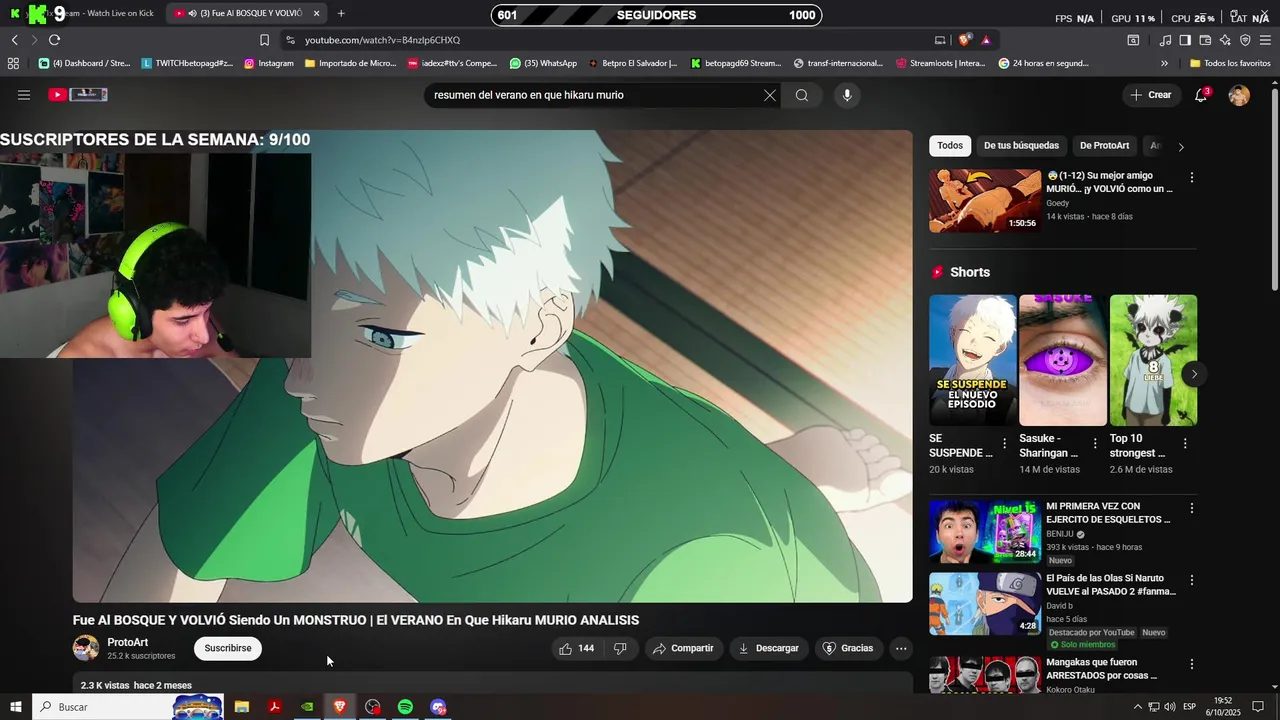This screenshot has width=1280, height=720.
Task: Expand the hidden bookmarks chevron
Action: [1164, 63]
